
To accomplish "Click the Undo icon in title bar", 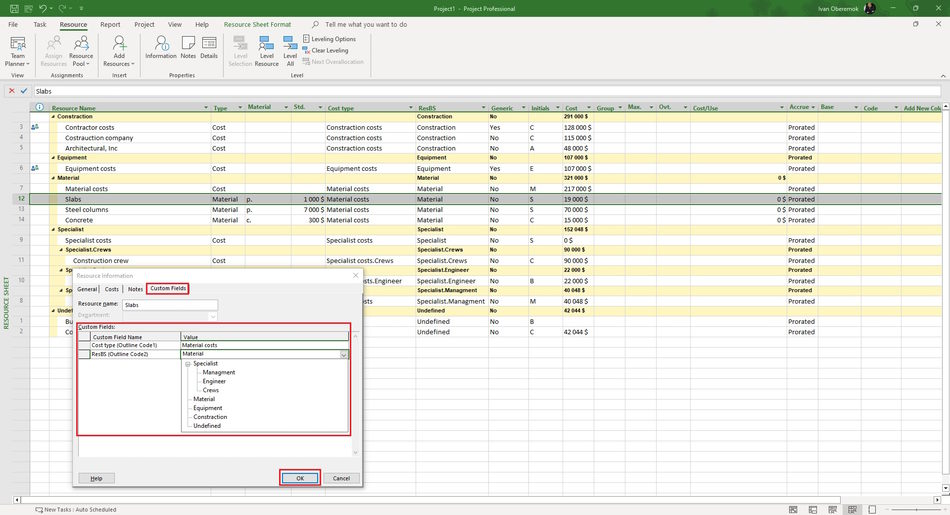I will click(x=42, y=8).
